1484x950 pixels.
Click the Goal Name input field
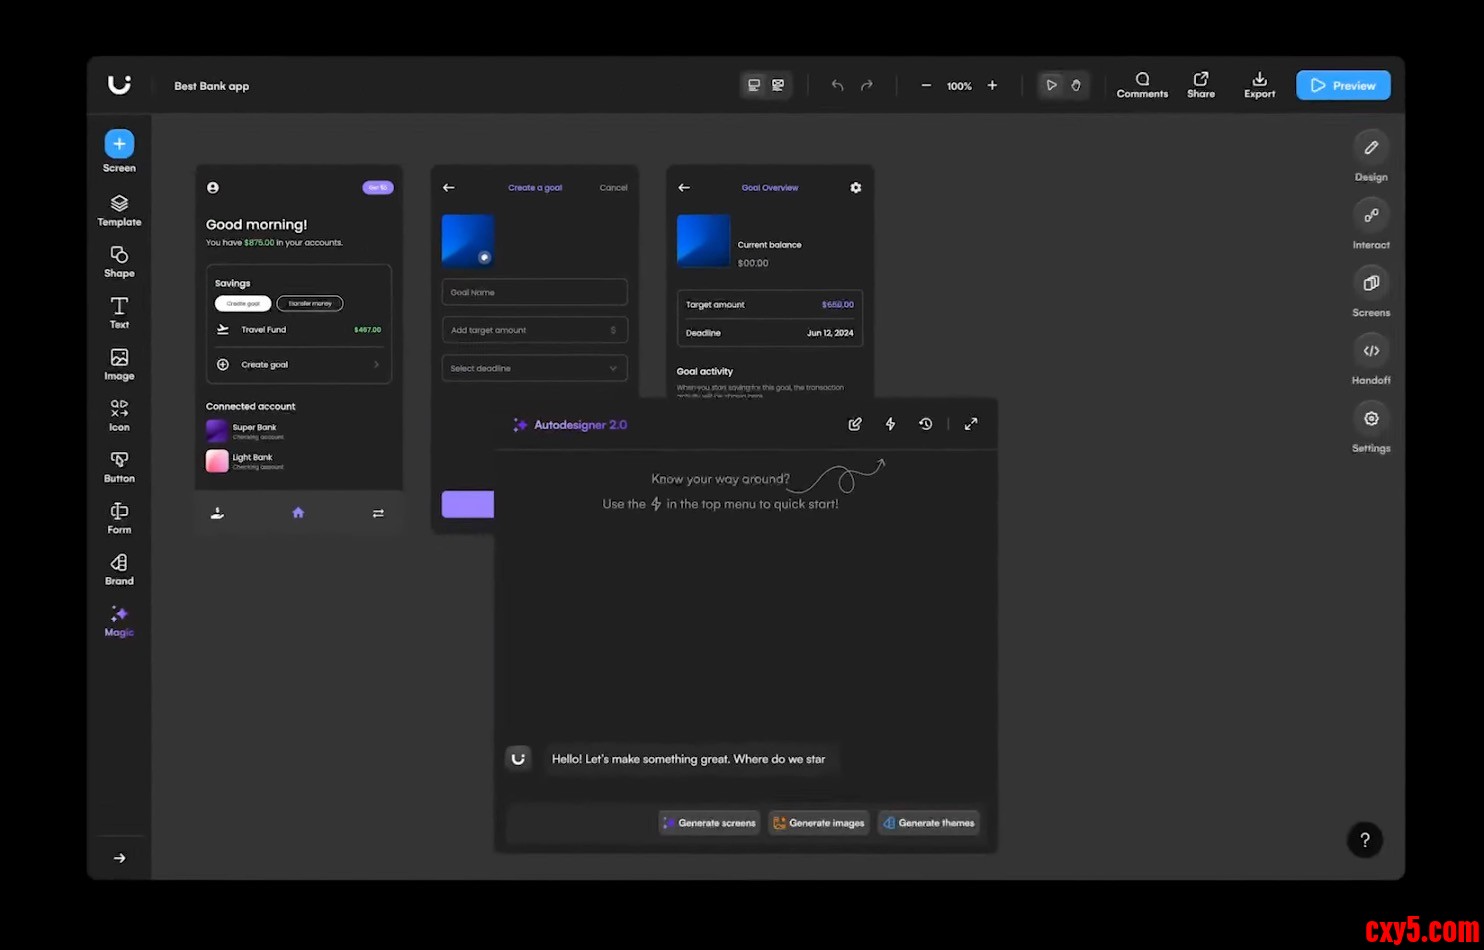click(534, 292)
